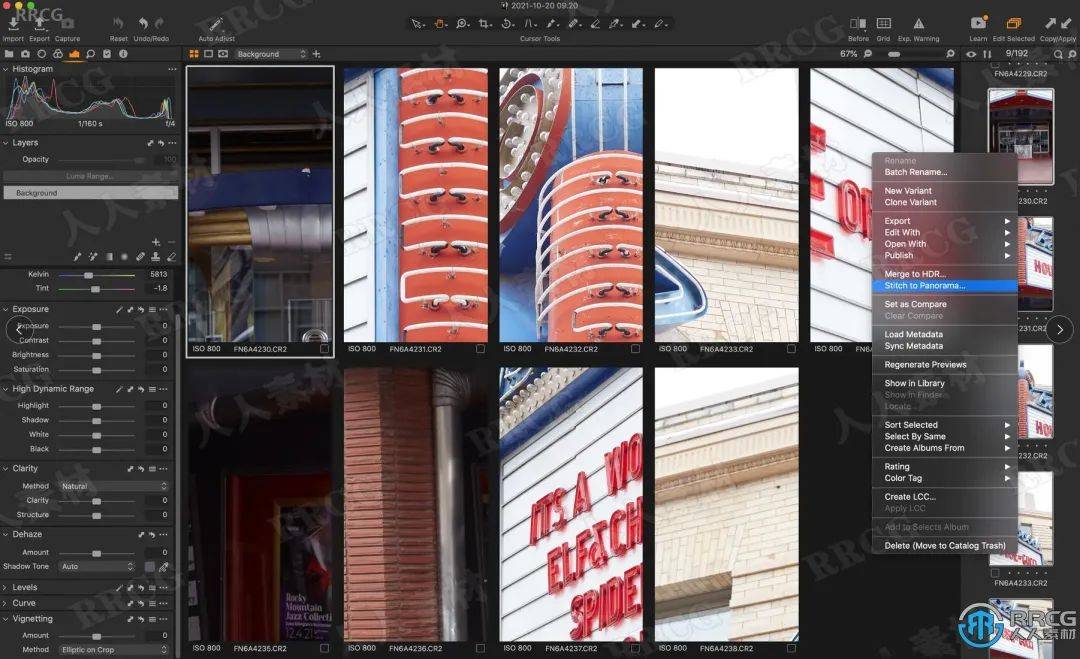1080x659 pixels.
Task: Tick the checkbox under FN6A4231.CR2
Action: tap(480, 349)
